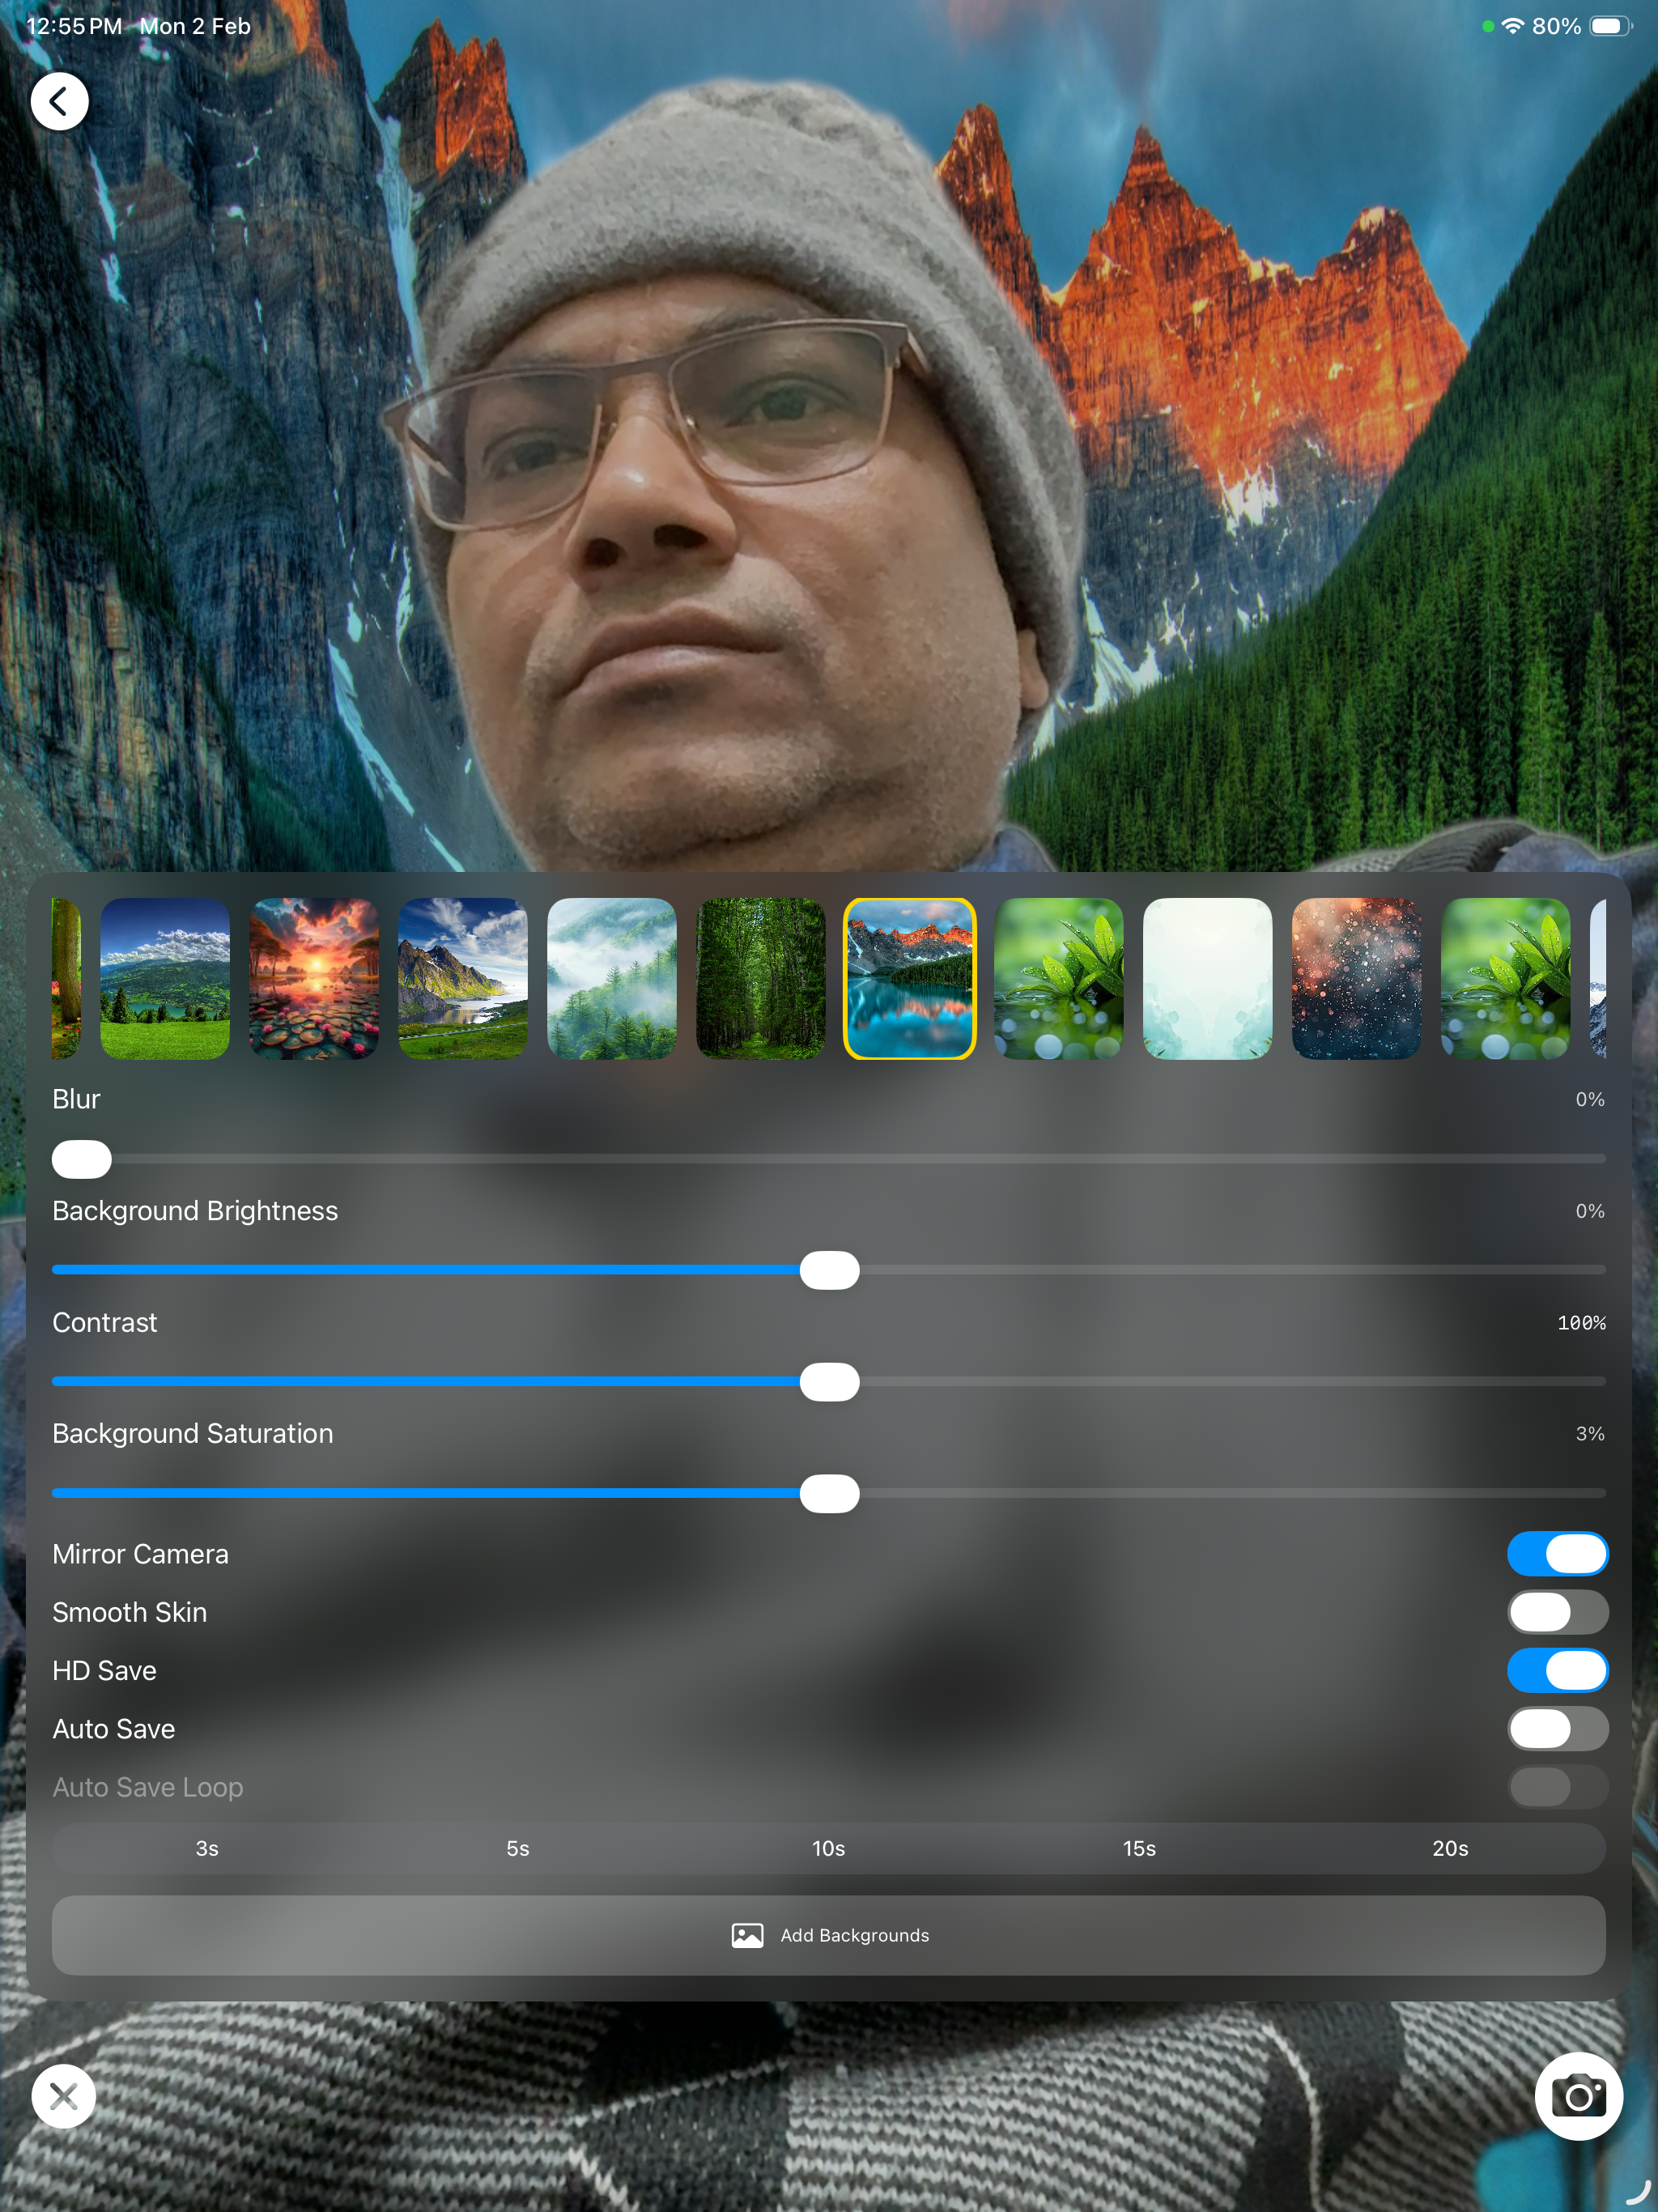This screenshot has height=2212, width=1658.
Task: Turn off the HD Save switch
Action: pos(1557,1670)
